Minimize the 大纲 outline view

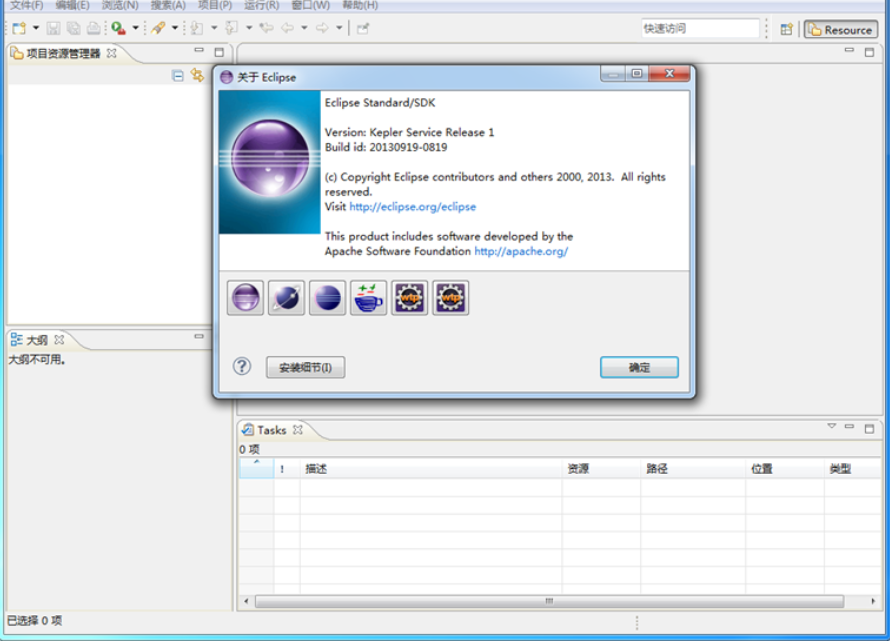coord(199,337)
